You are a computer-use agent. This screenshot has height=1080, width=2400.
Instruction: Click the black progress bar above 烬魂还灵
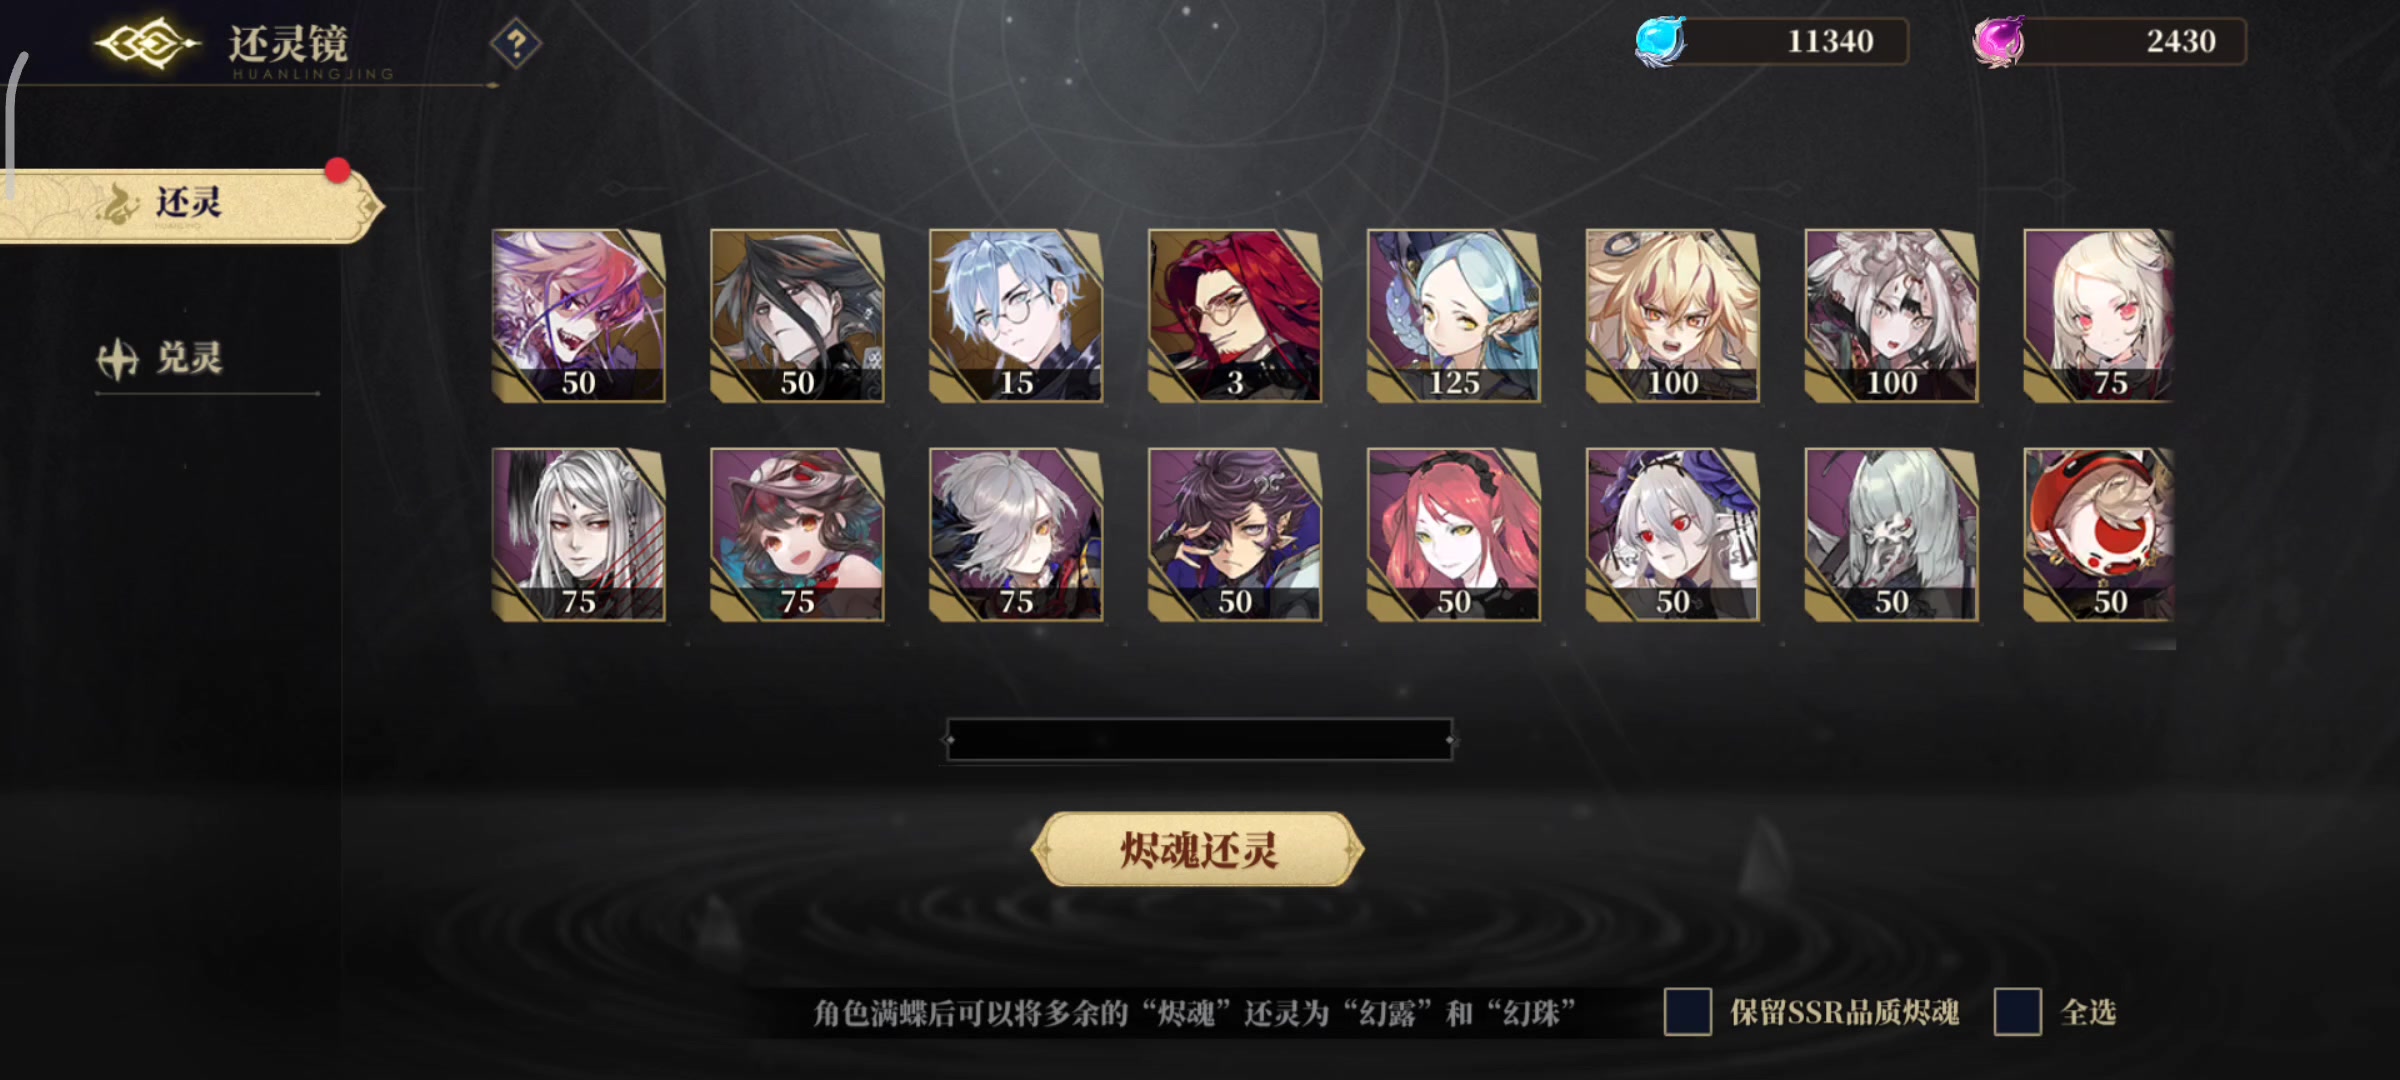(1199, 740)
